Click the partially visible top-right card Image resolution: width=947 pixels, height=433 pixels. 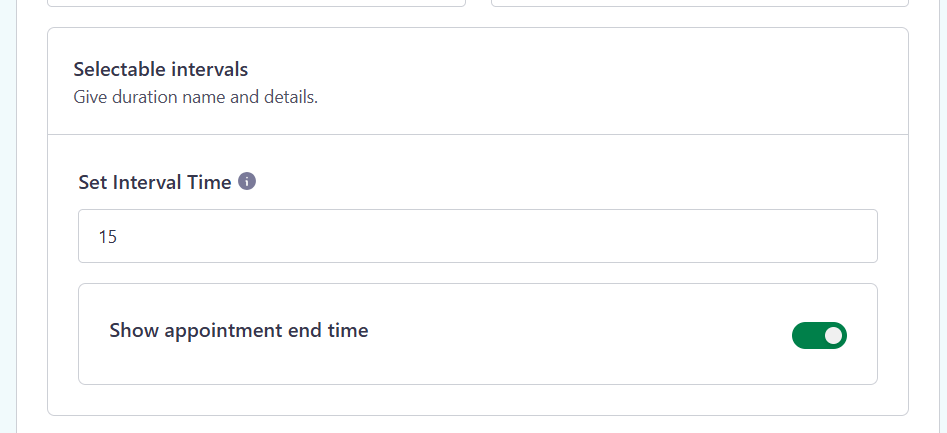[699, 3]
